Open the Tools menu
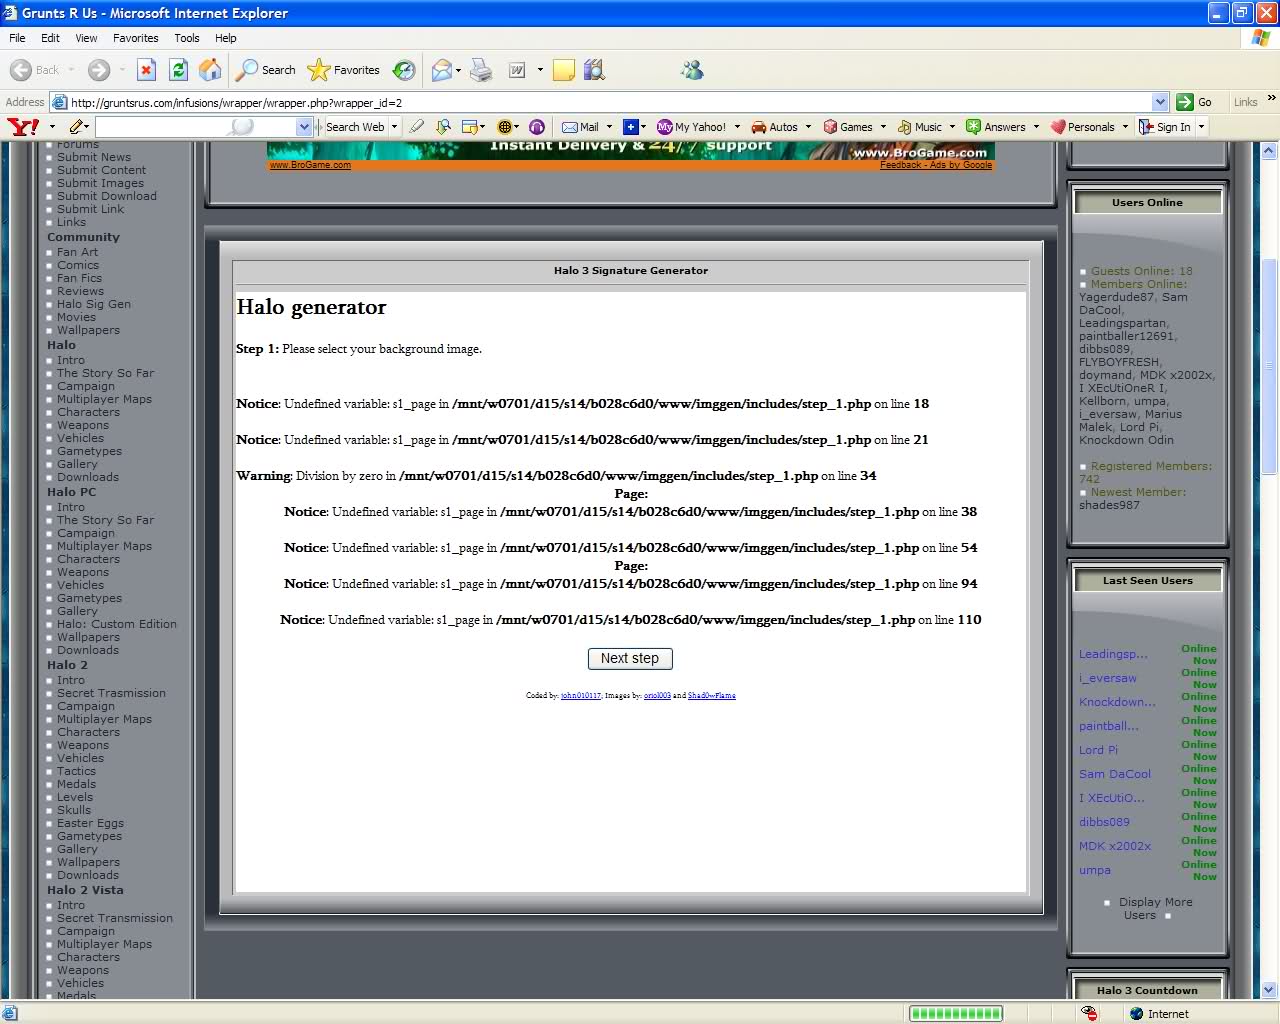The height and width of the screenshot is (1024, 1280). 187,38
